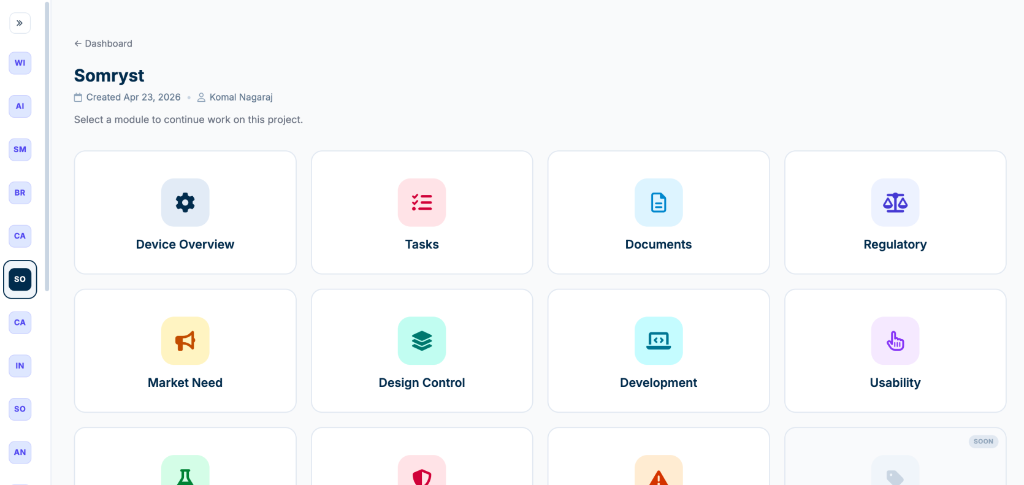Open the Usability module label

(x=895, y=383)
